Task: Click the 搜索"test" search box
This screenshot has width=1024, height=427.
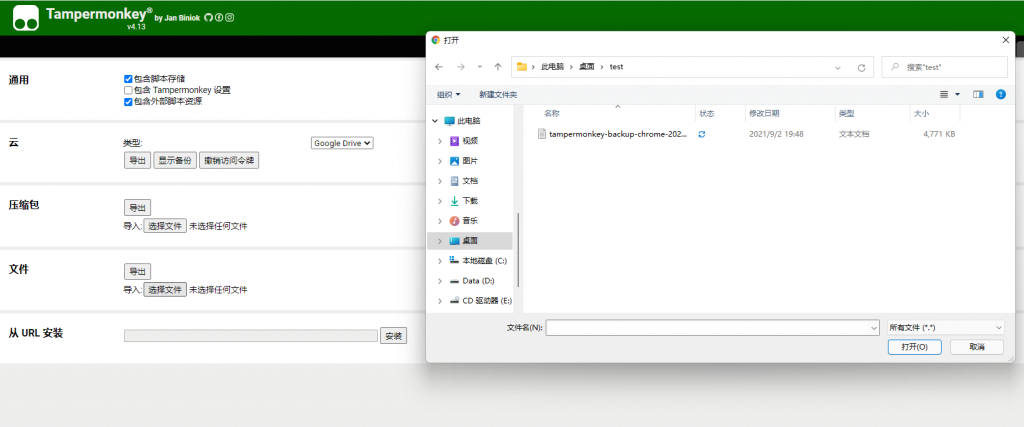Action: click(x=944, y=67)
